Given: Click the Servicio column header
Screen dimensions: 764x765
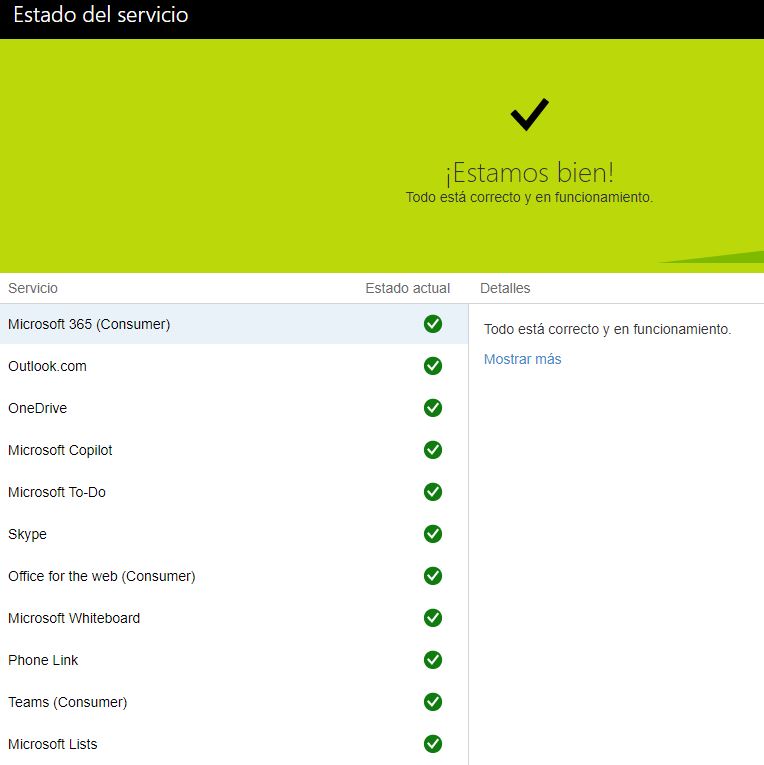Looking at the screenshot, I should coord(33,288).
